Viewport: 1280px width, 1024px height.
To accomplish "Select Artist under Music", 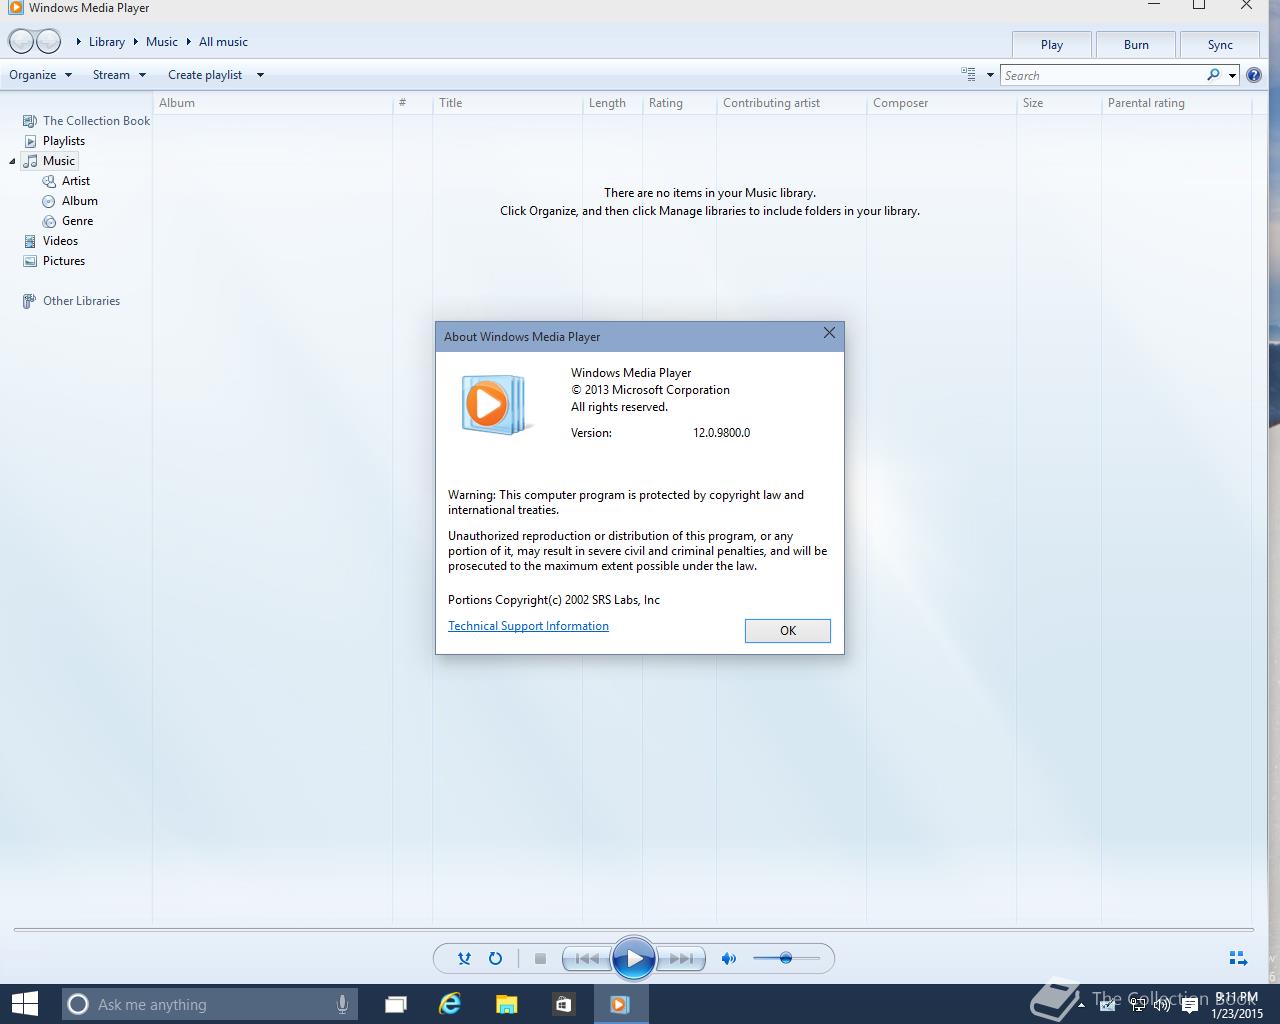I will point(66,181).
